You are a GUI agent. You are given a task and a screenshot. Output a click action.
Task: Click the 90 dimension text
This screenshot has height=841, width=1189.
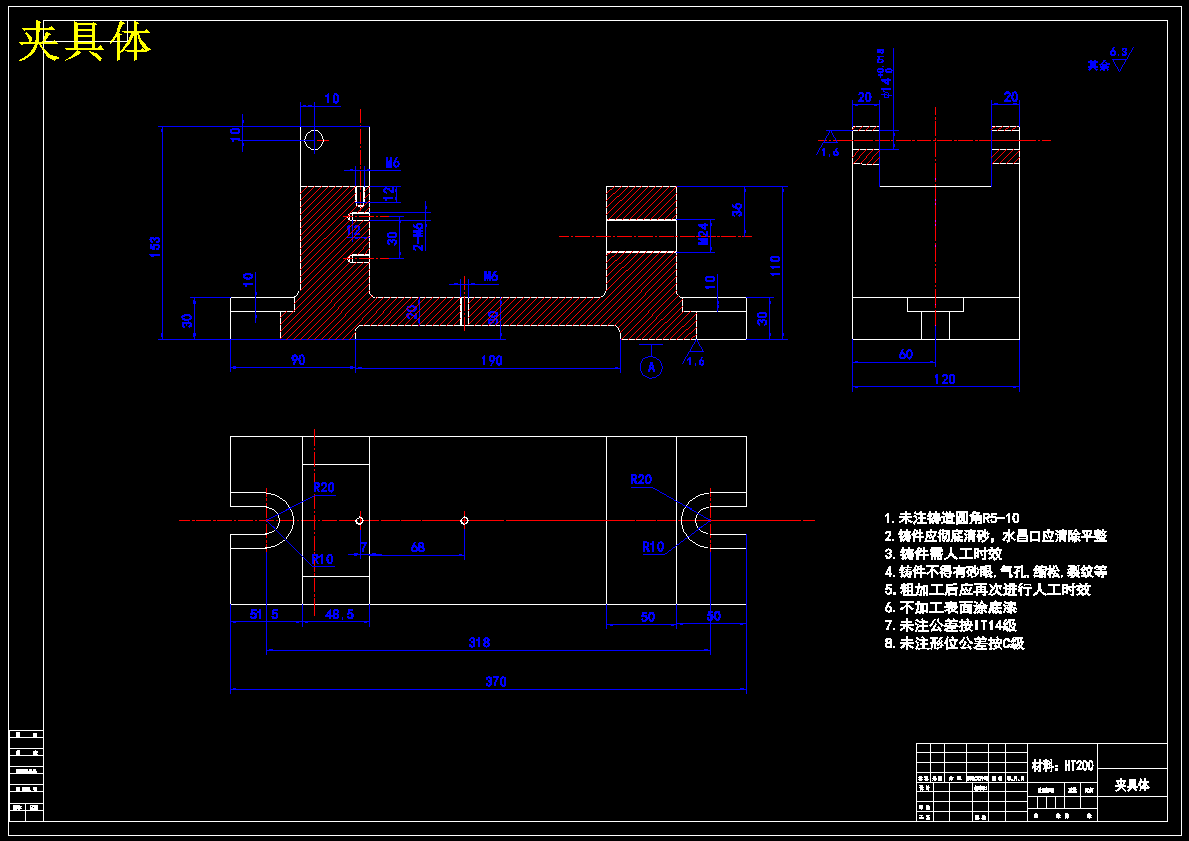pyautogui.click(x=298, y=360)
